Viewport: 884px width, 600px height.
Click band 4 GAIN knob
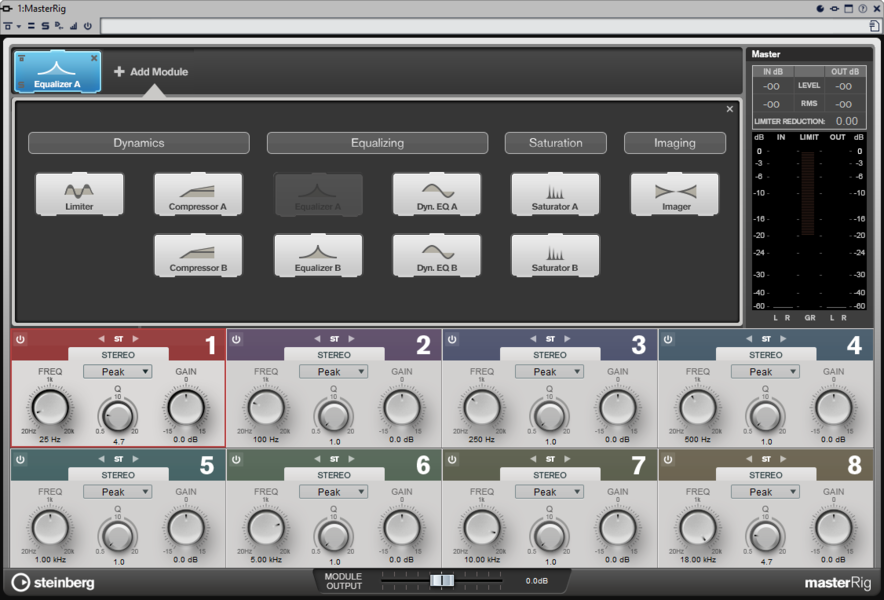click(x=833, y=408)
